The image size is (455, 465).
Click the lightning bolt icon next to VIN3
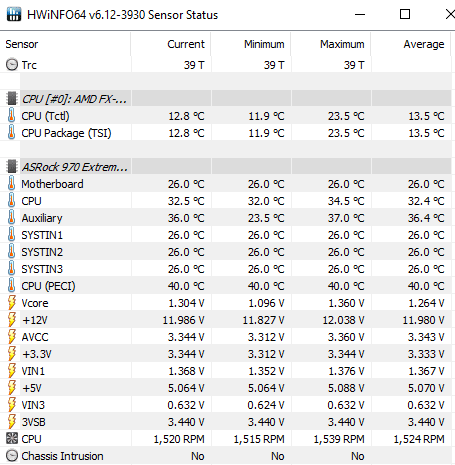(x=12, y=405)
